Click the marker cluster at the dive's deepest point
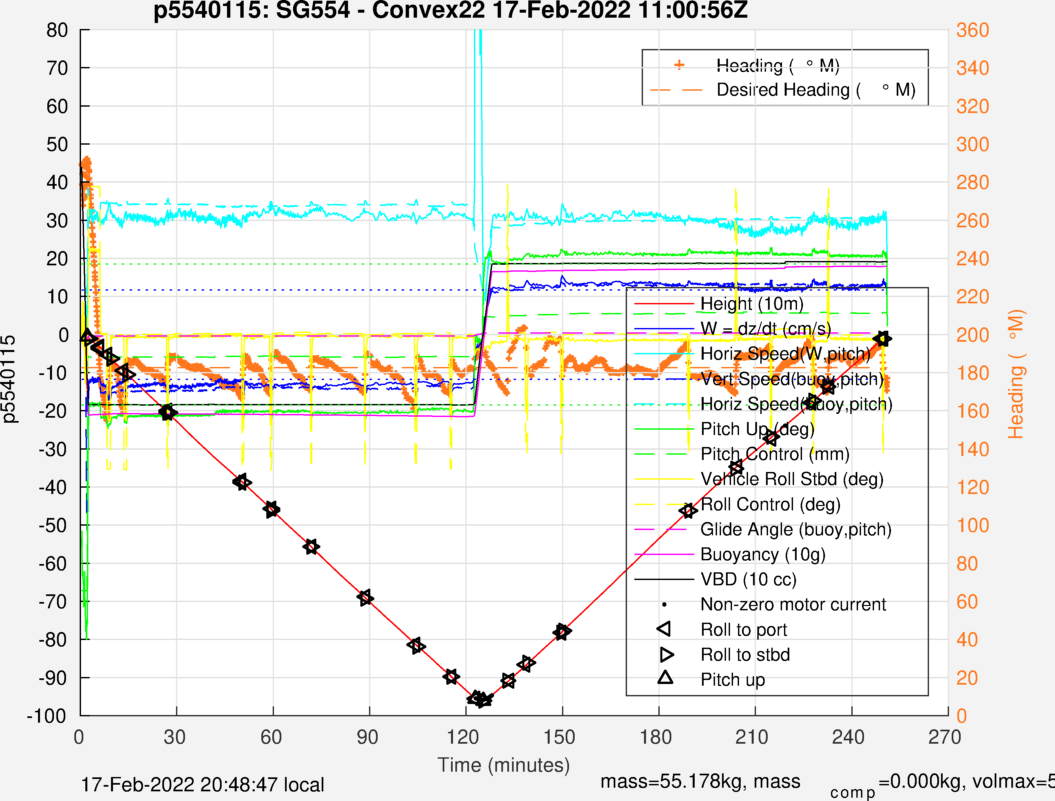Viewport: 1055px width, 801px height. click(x=481, y=700)
